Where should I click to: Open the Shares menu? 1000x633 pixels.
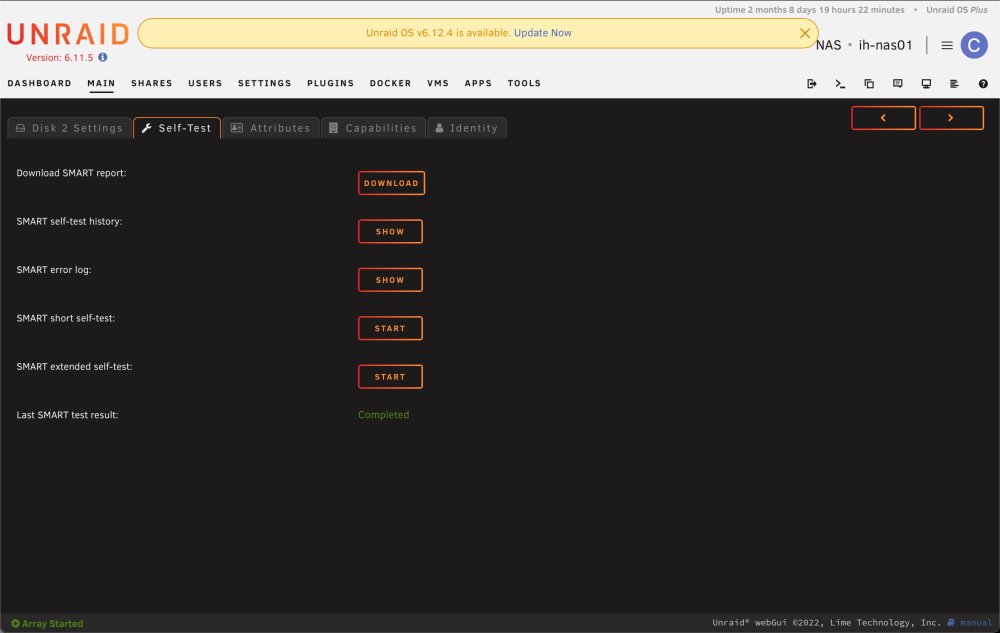tap(152, 84)
